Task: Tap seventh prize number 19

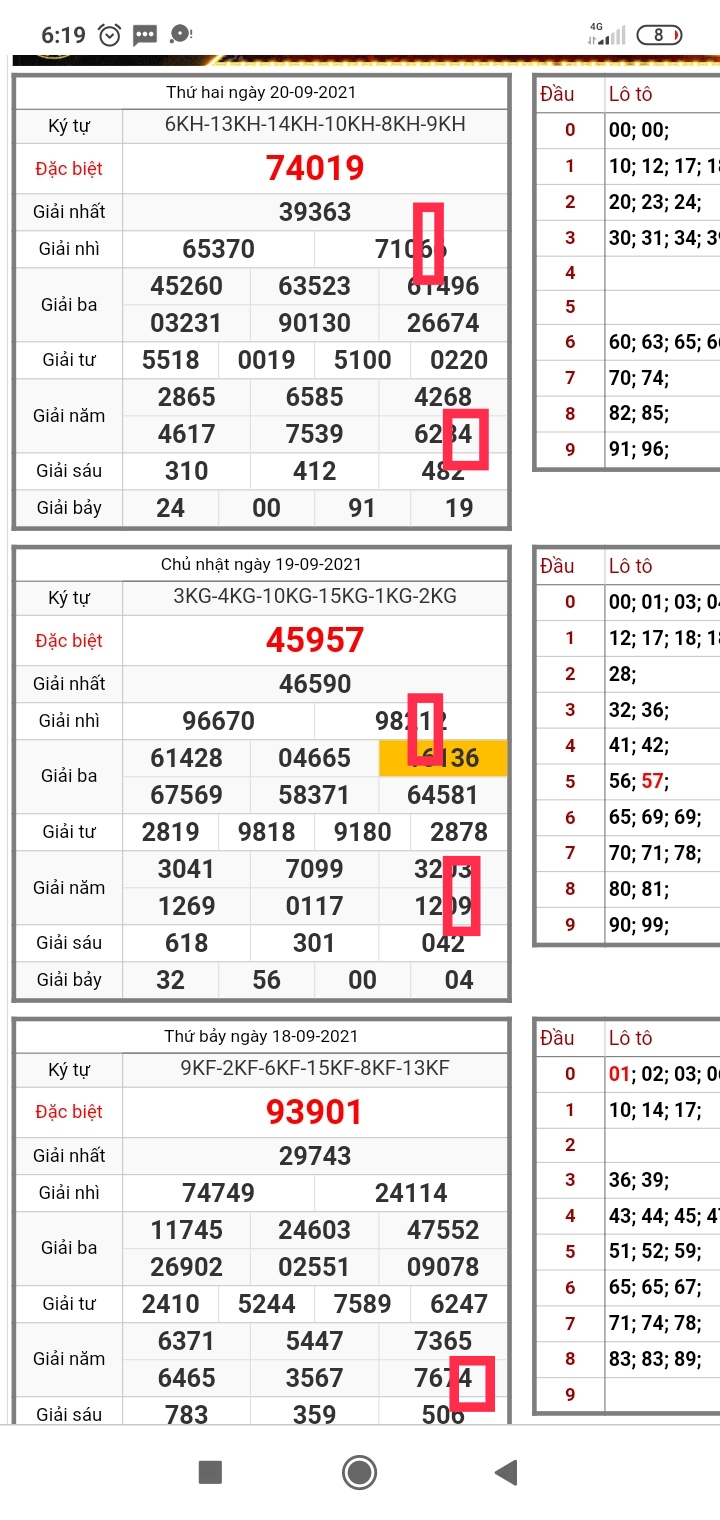Action: [459, 508]
